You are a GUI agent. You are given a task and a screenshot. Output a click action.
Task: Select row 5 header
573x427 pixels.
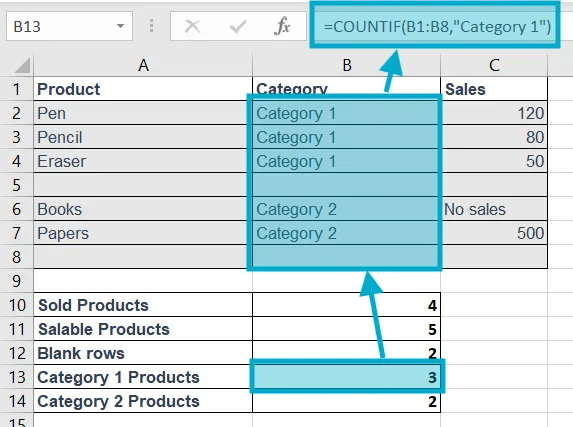pyautogui.click(x=16, y=185)
